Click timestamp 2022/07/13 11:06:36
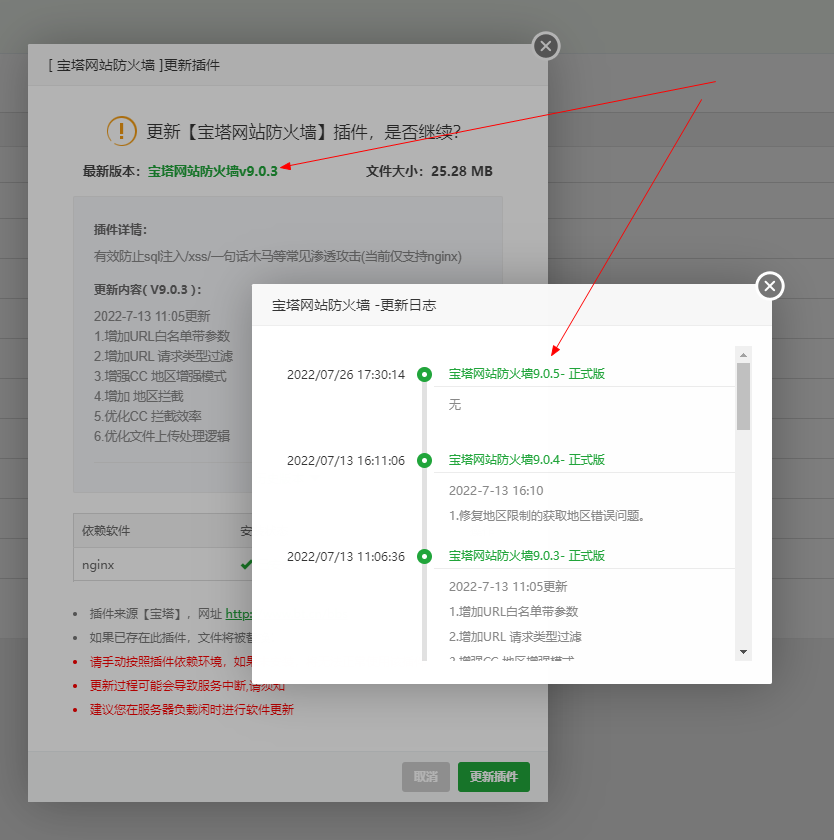The height and width of the screenshot is (840, 834). (x=346, y=557)
